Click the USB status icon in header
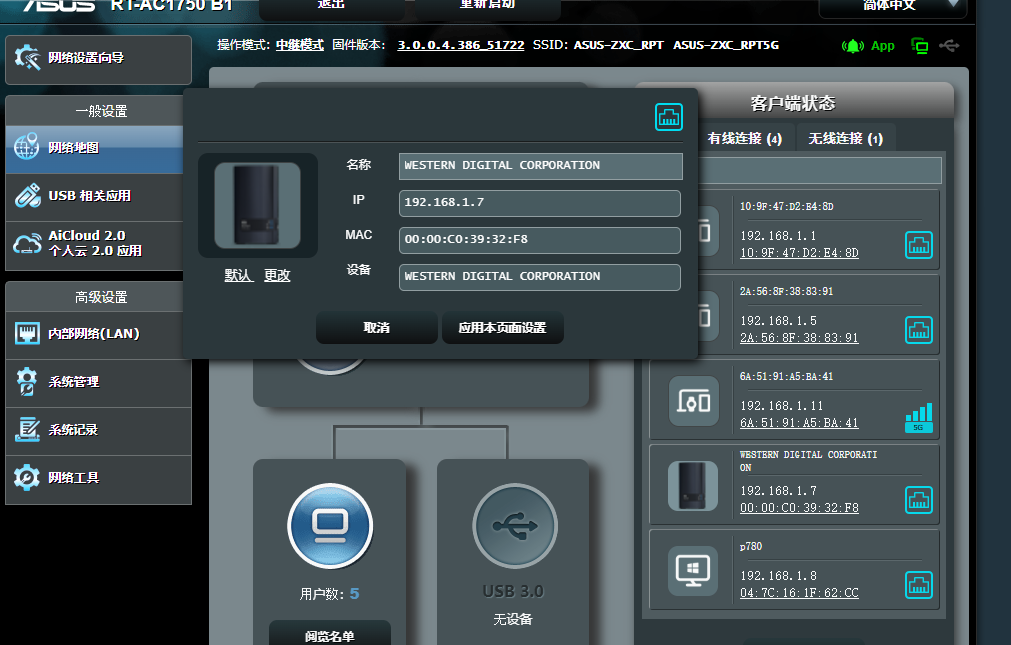Viewport: 1011px width, 645px height. point(949,46)
